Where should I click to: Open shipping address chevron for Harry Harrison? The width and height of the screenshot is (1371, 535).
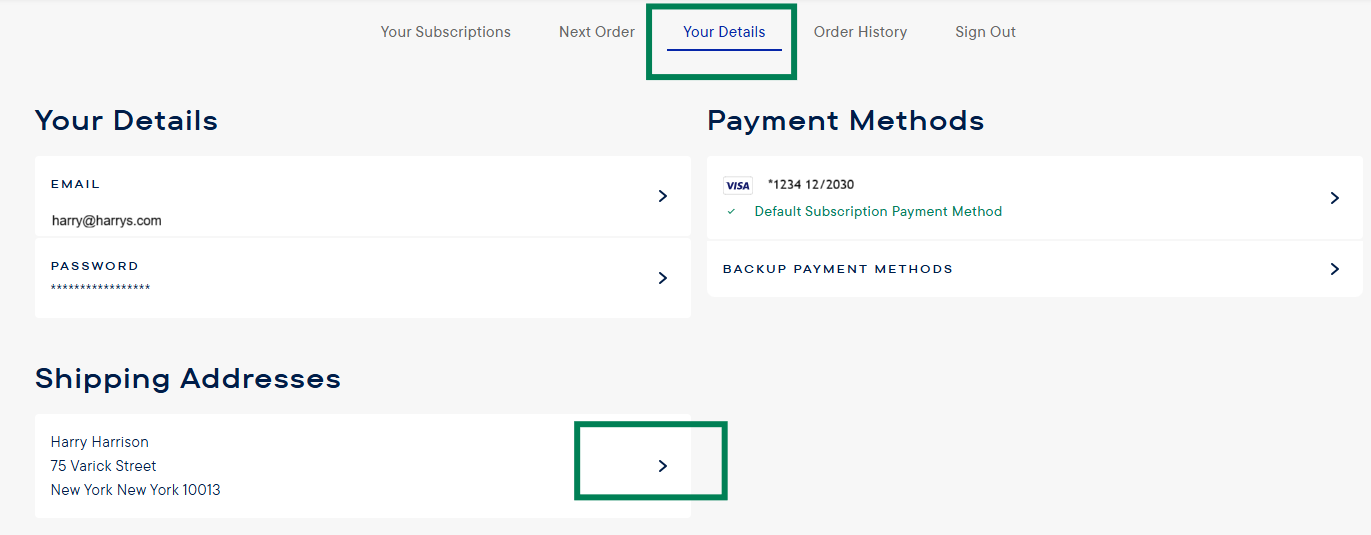tap(662, 466)
